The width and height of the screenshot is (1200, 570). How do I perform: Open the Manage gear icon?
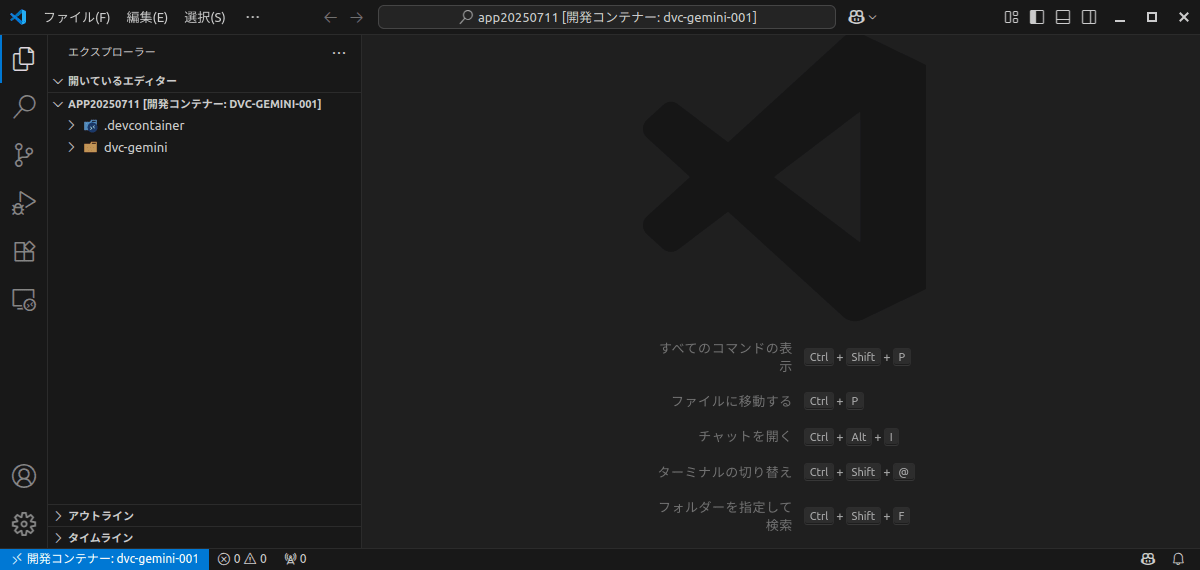[24, 524]
